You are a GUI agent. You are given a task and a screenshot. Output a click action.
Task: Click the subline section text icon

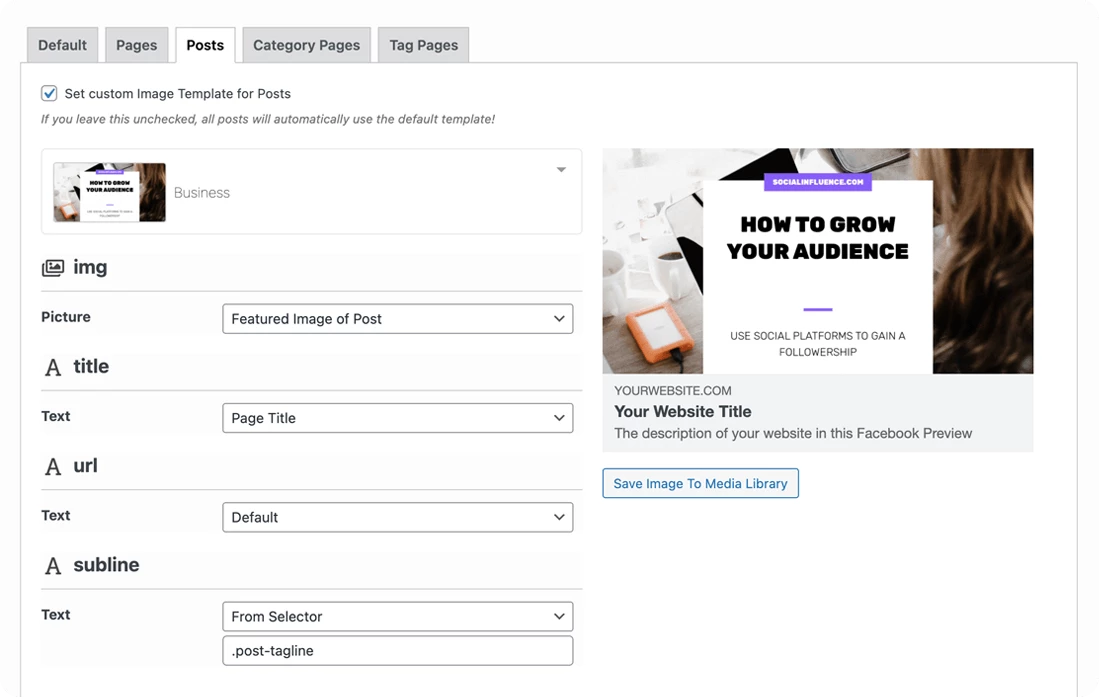[53, 566]
